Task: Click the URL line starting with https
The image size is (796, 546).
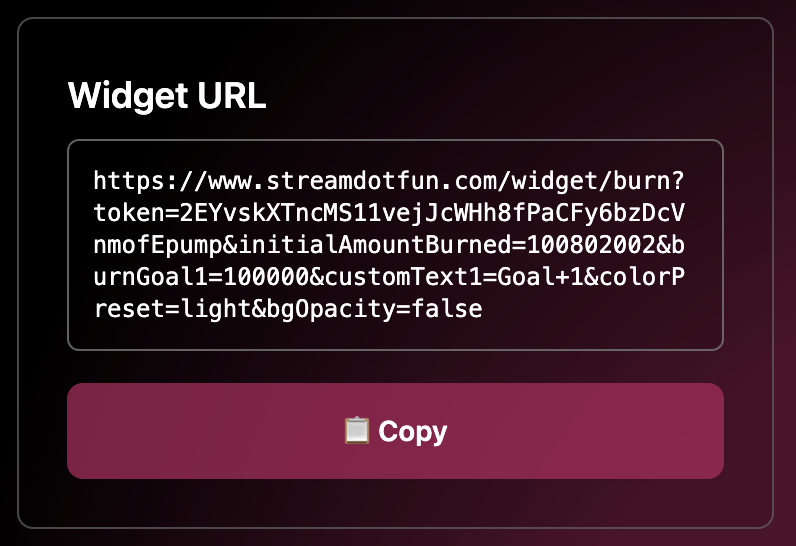Action: click(388, 181)
